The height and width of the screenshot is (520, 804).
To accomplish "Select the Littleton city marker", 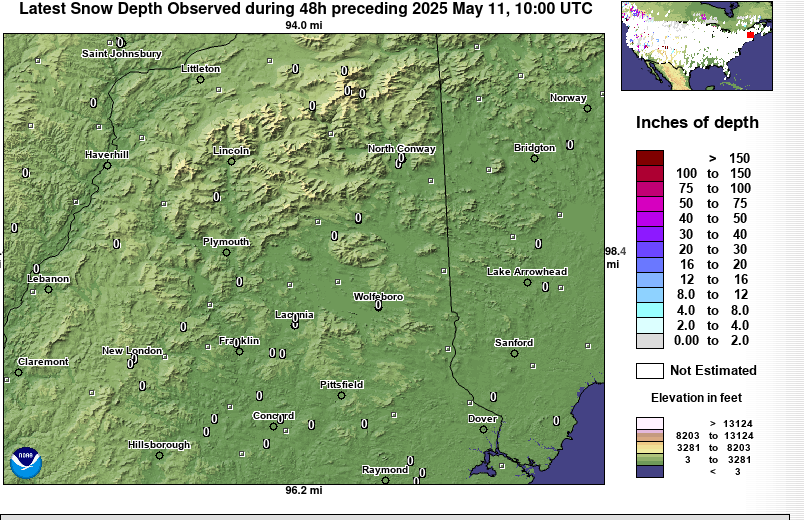I will 200,79.
